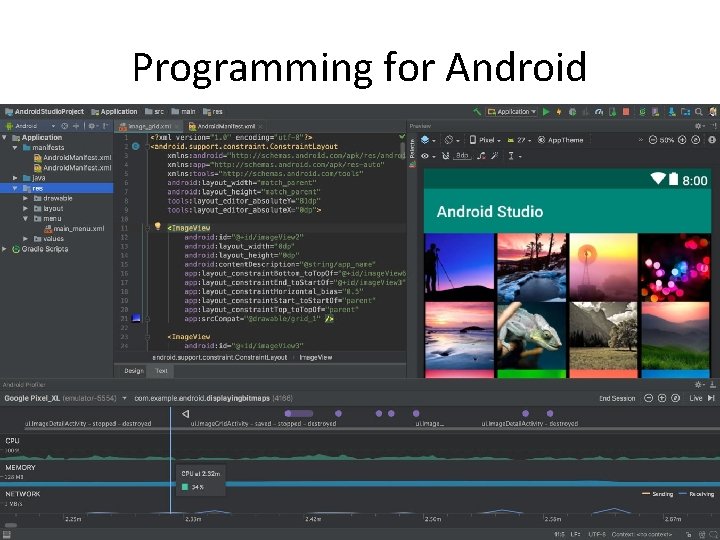
Task: Stop the app with the red square icon
Action: point(626,112)
